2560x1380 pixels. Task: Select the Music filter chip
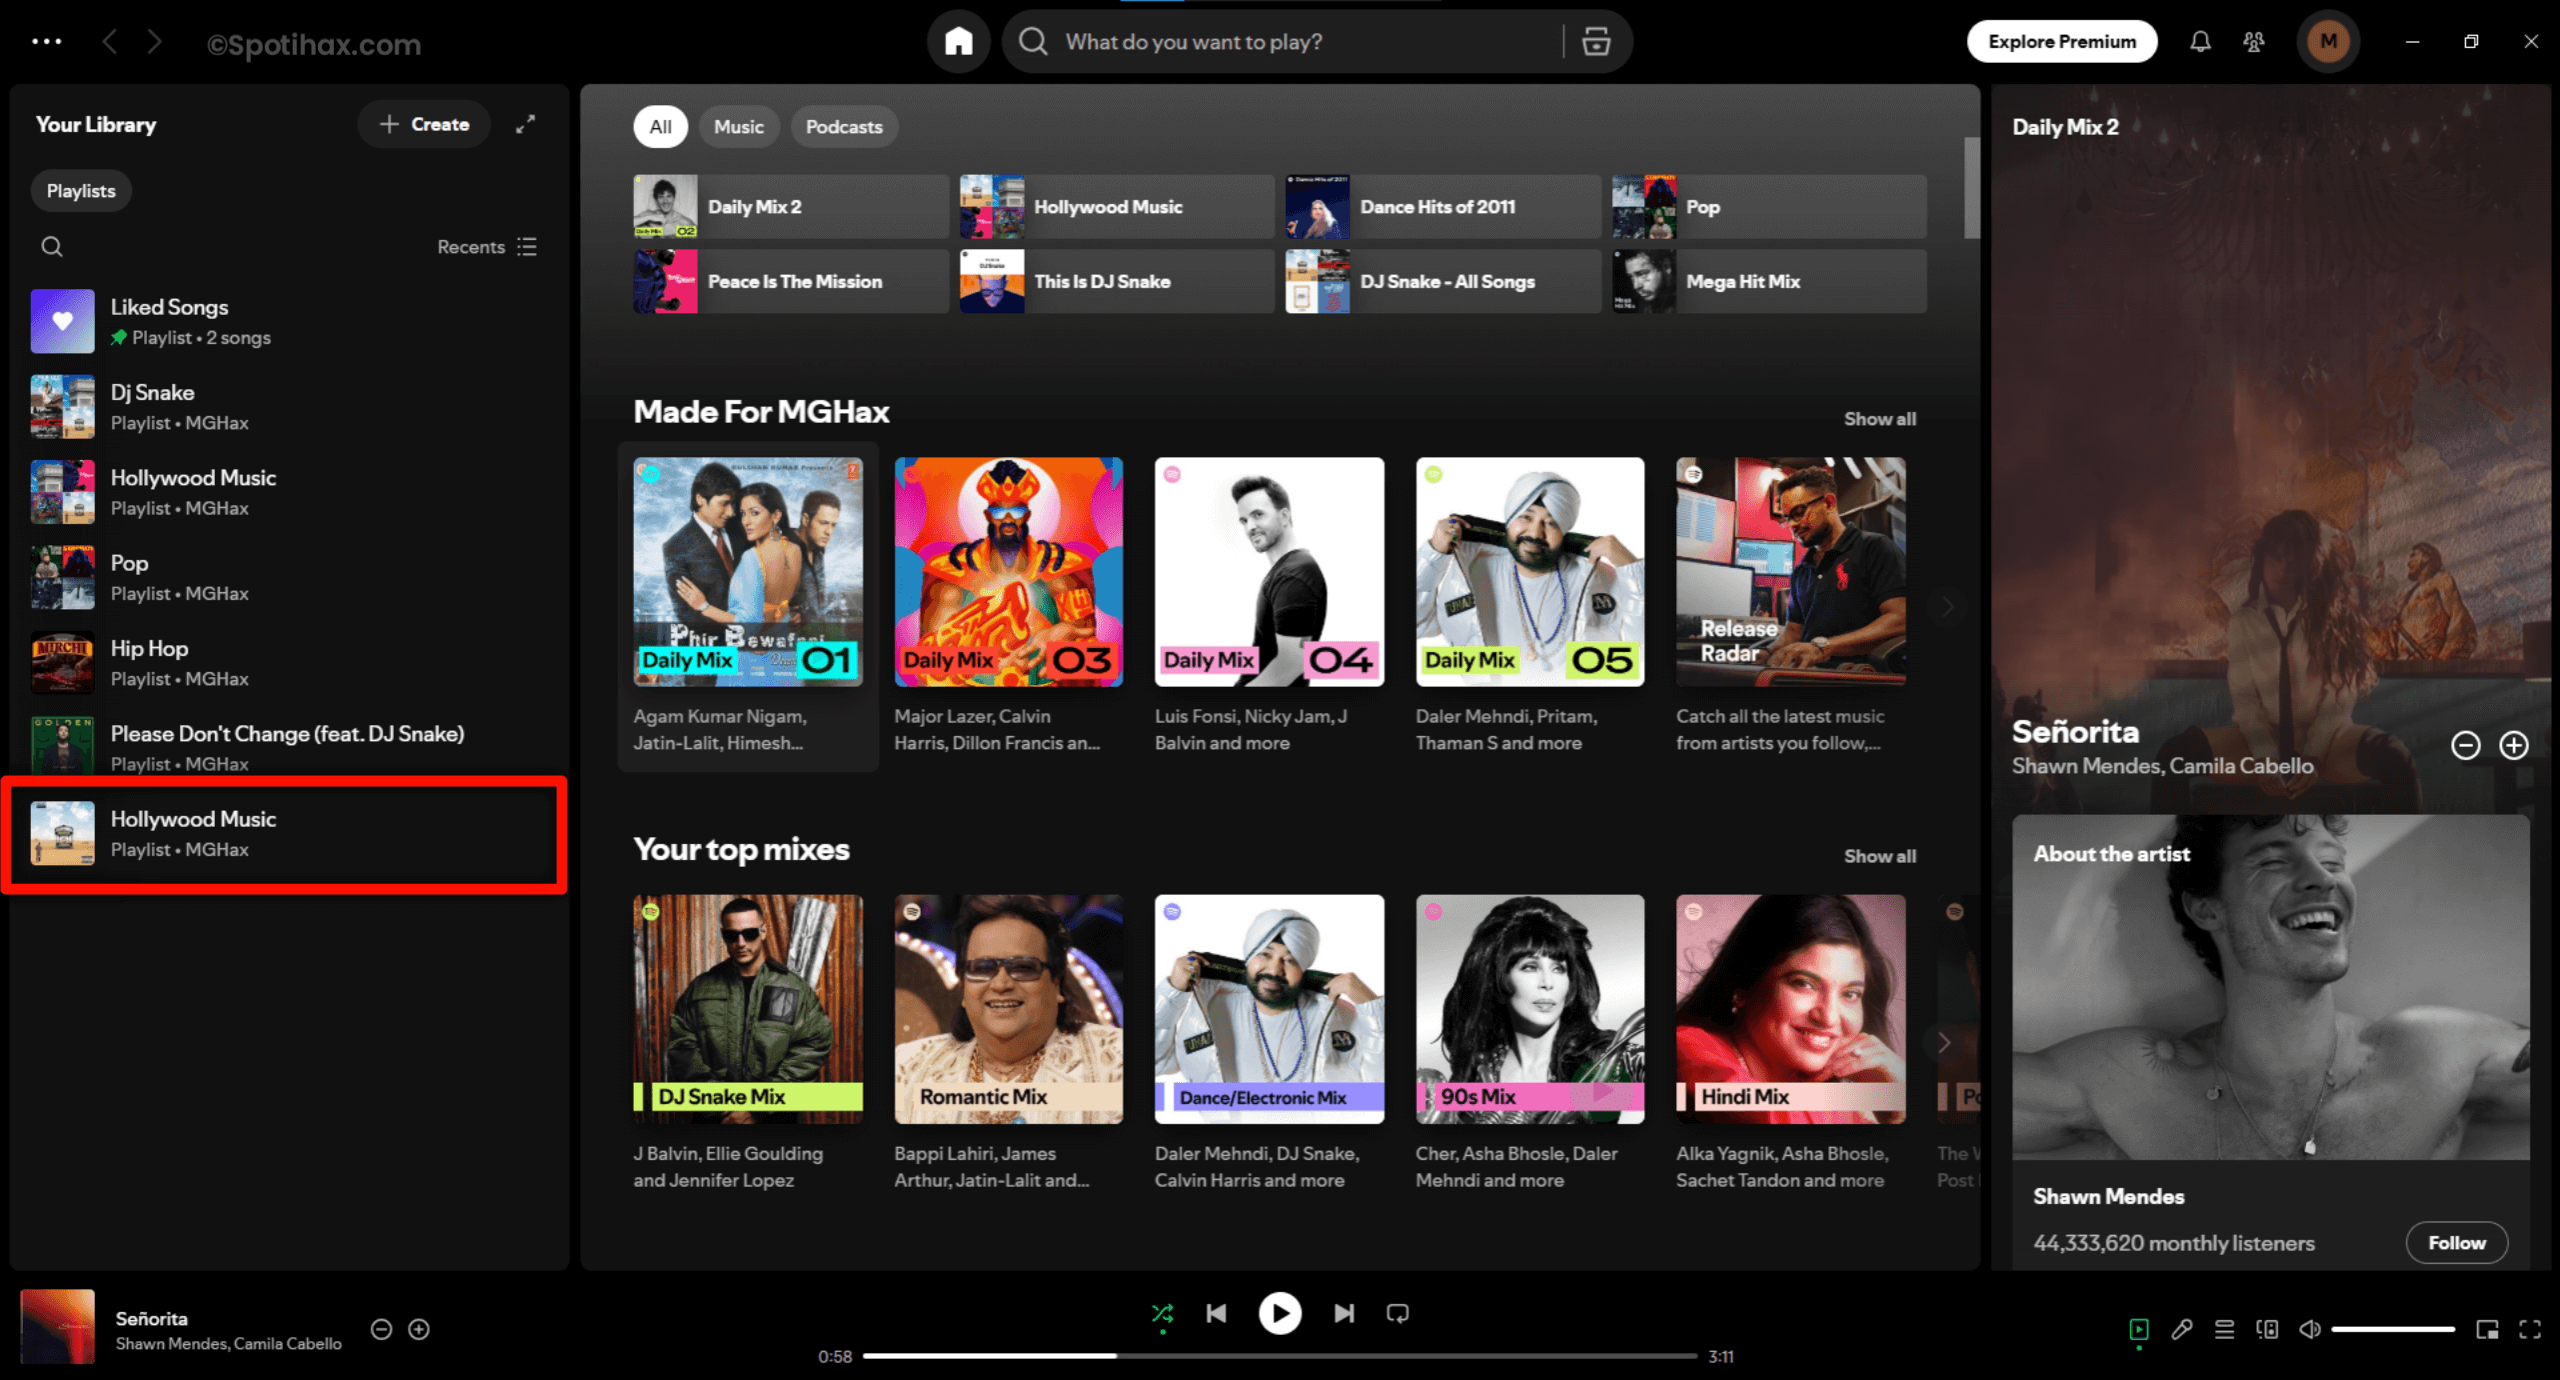(738, 127)
